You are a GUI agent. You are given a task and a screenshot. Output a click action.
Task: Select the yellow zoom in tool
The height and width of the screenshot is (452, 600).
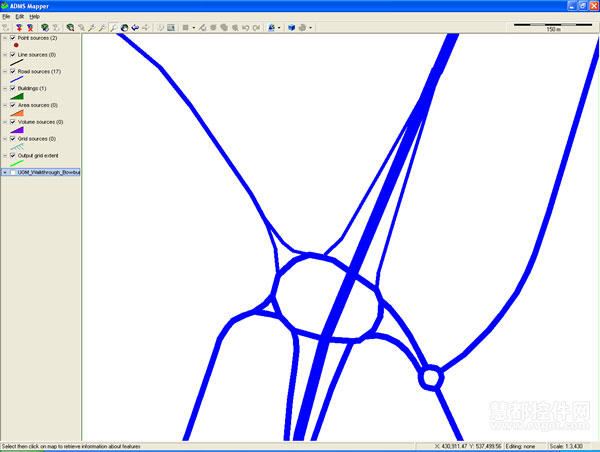(92, 28)
